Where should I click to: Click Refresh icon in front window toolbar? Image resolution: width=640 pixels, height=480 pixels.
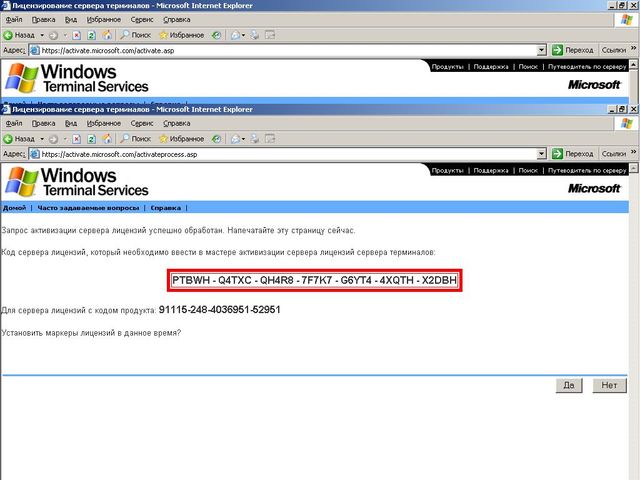point(91,139)
